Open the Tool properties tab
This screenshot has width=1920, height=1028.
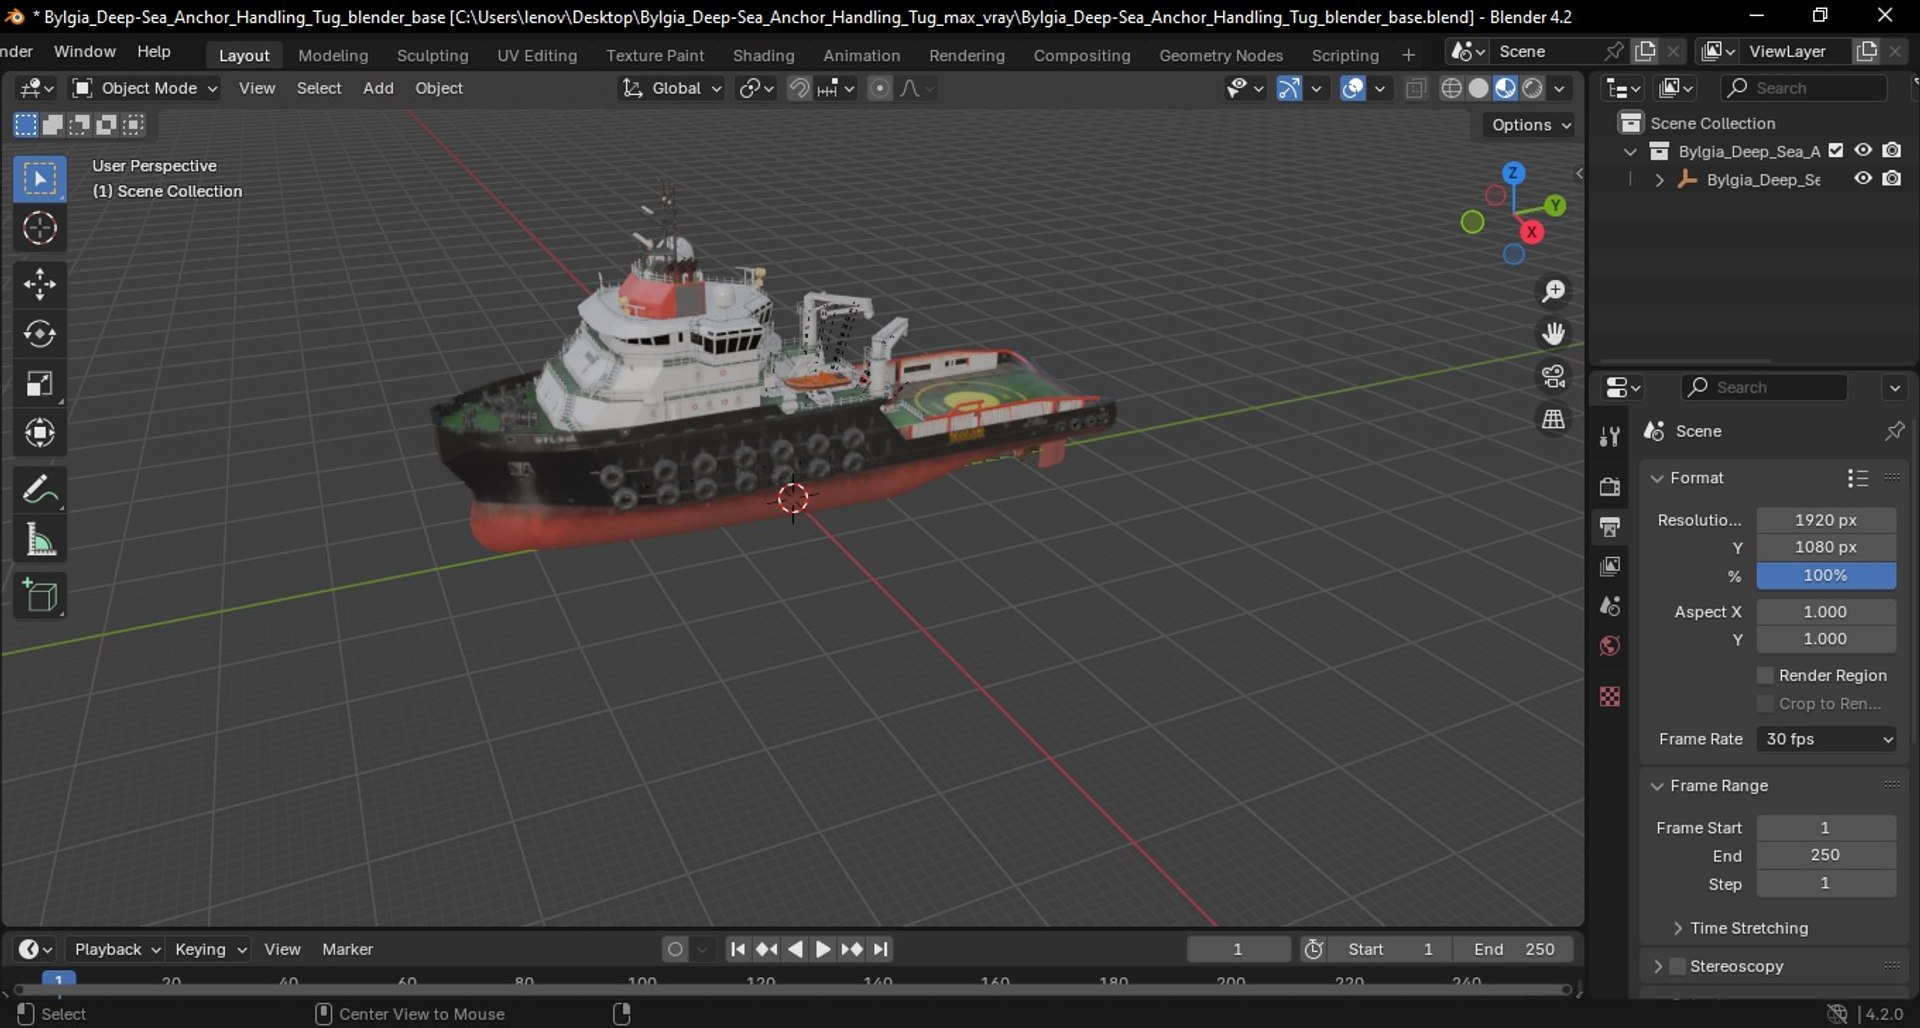(1609, 436)
